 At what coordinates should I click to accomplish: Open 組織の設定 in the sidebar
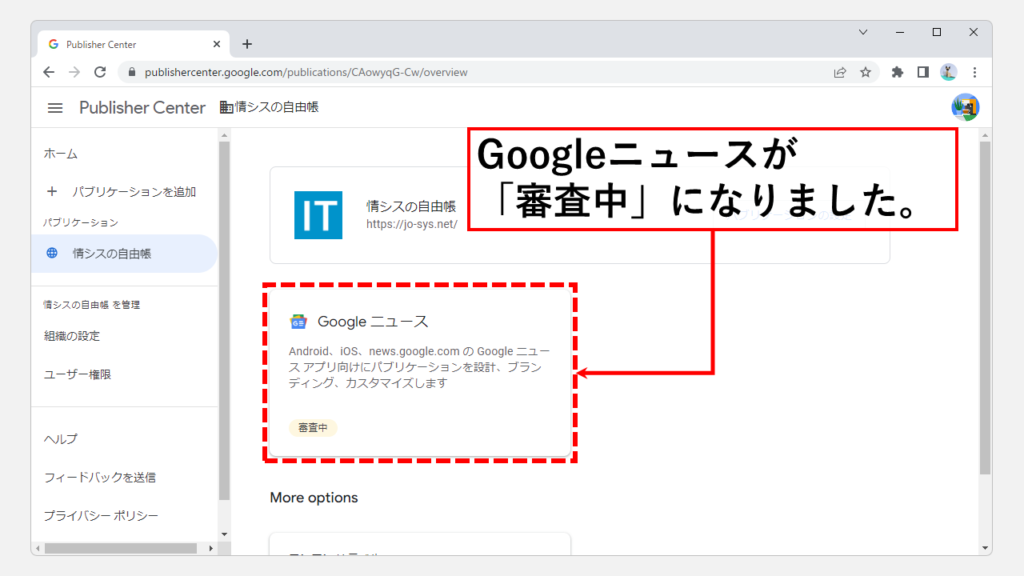click(72, 336)
